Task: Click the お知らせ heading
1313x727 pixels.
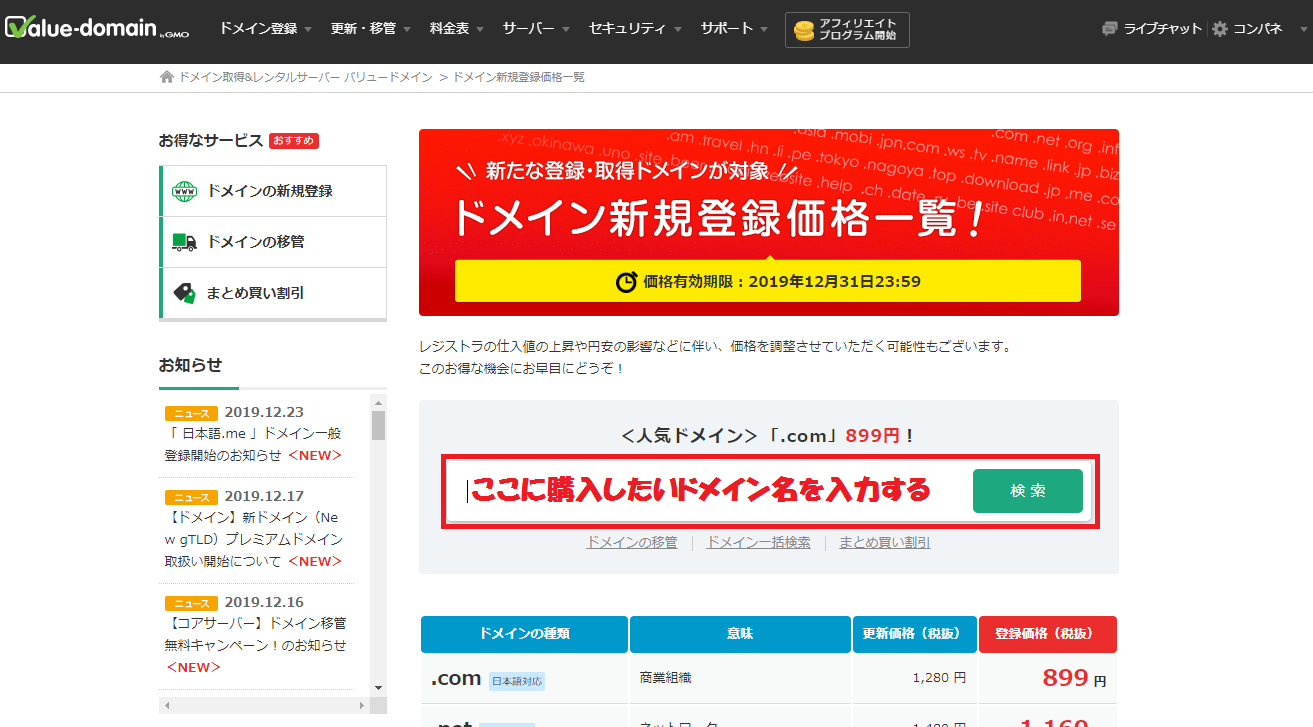Action: tap(190, 365)
